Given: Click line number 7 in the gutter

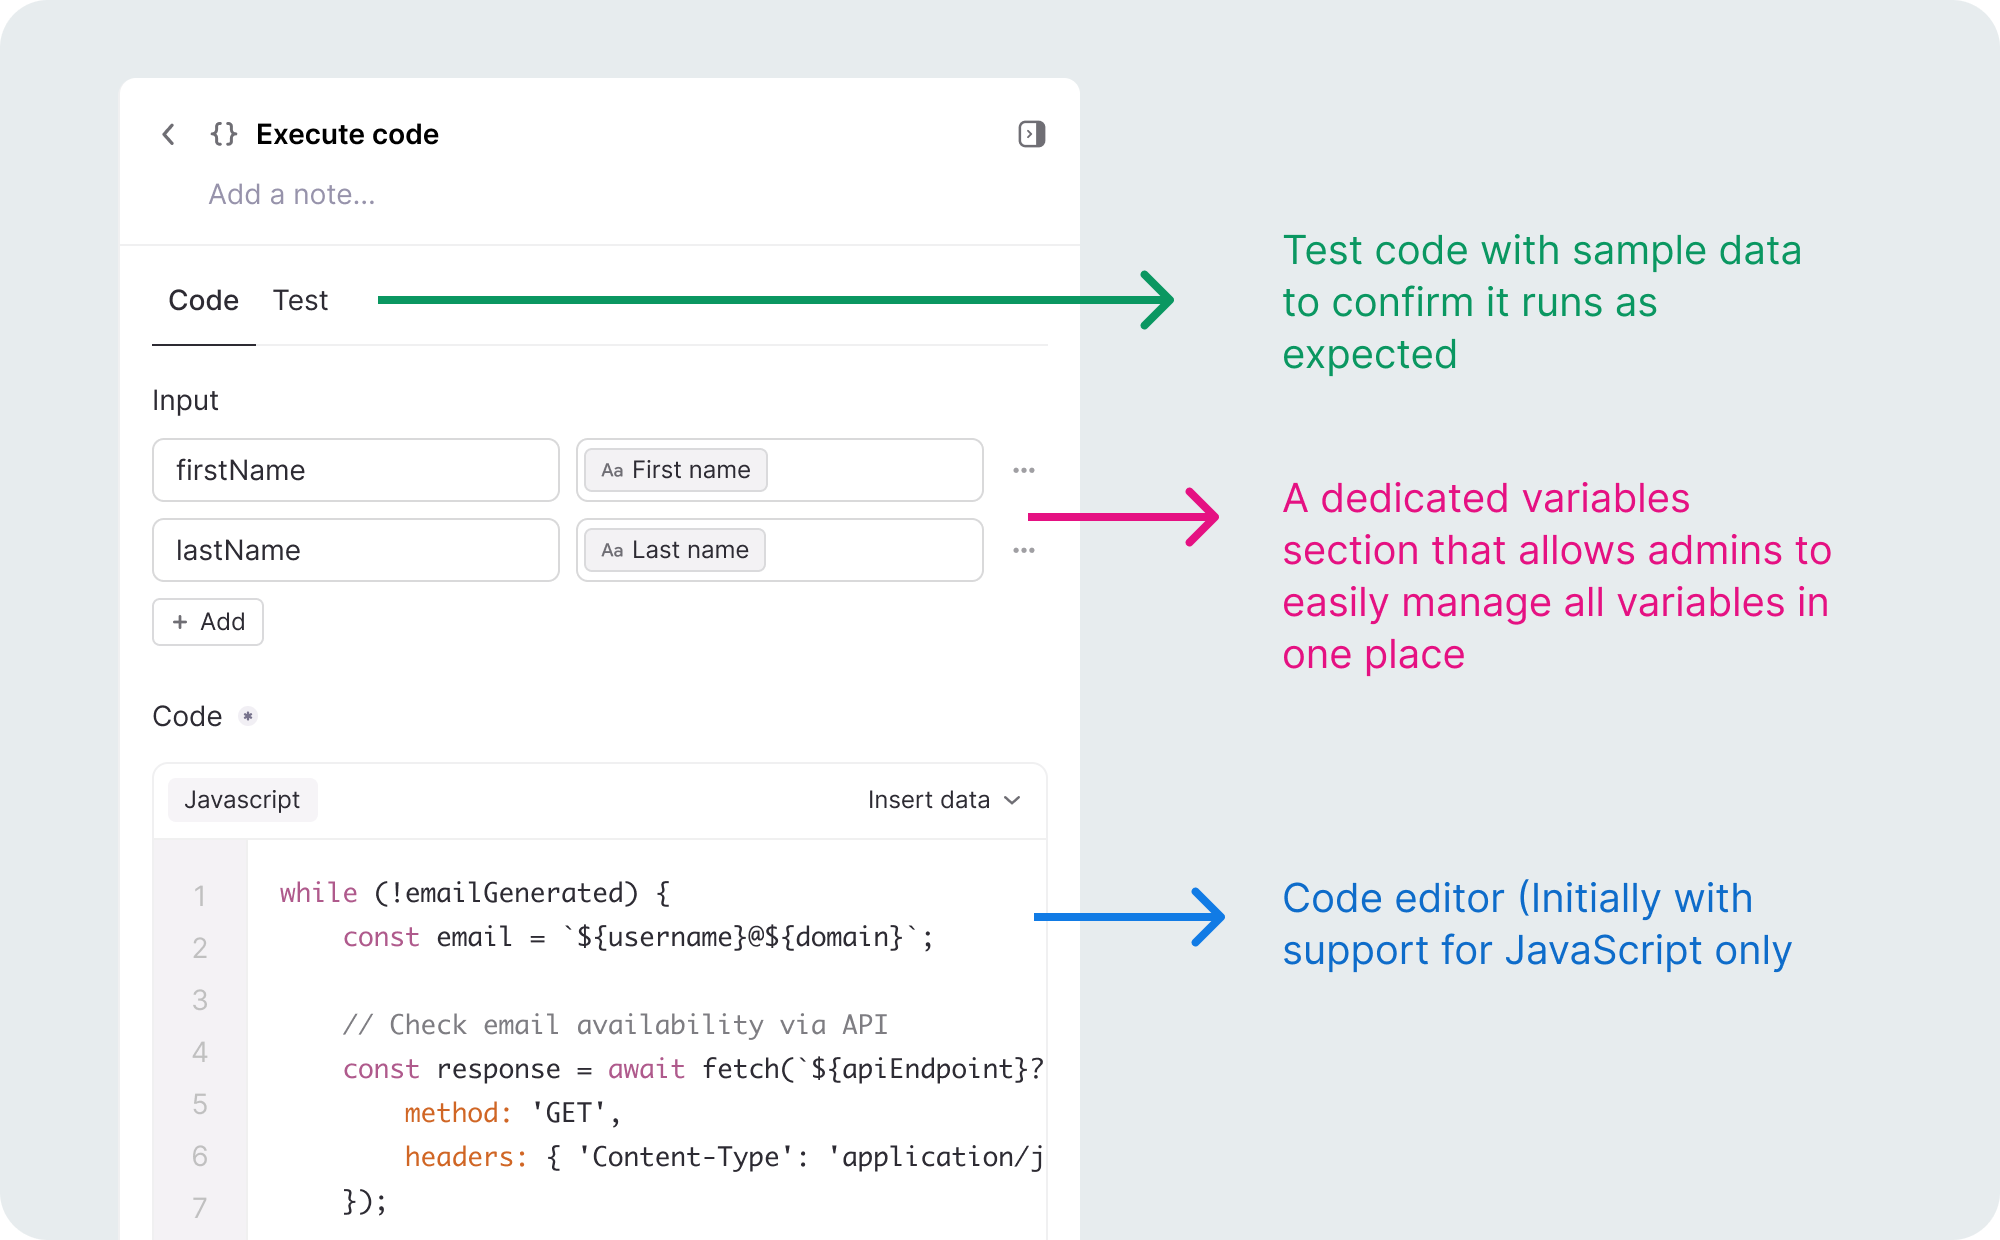Looking at the screenshot, I should tap(200, 1208).
